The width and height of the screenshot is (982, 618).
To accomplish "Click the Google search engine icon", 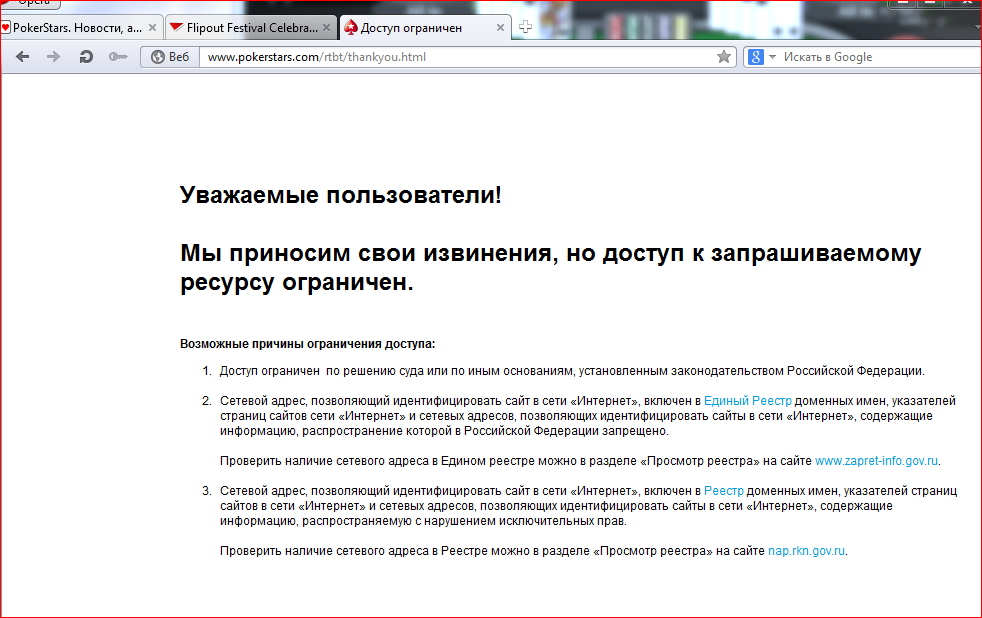I will point(756,57).
